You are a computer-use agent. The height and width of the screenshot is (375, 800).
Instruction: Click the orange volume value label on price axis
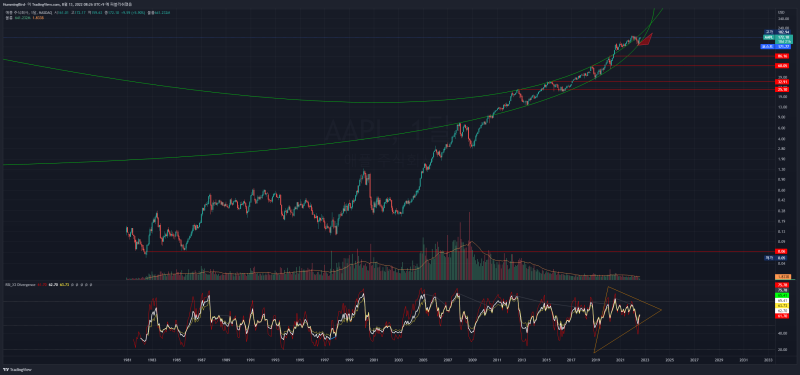coord(782,277)
